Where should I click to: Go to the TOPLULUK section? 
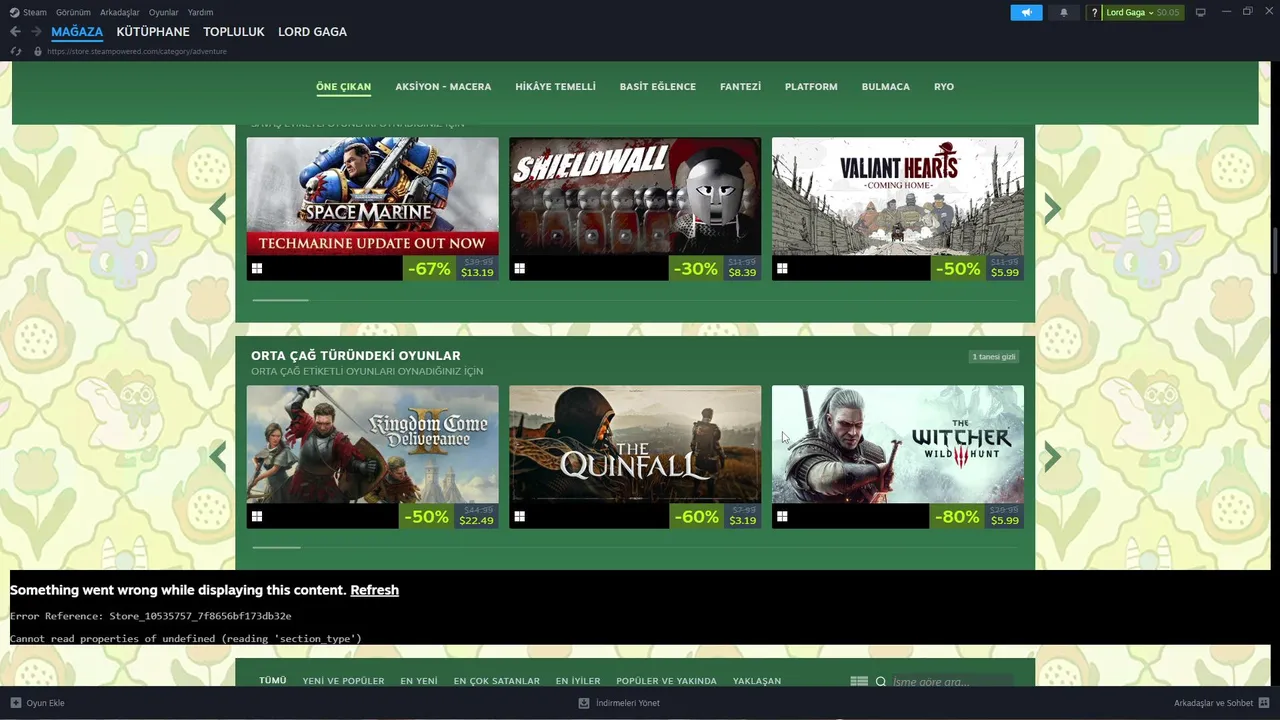pos(234,32)
